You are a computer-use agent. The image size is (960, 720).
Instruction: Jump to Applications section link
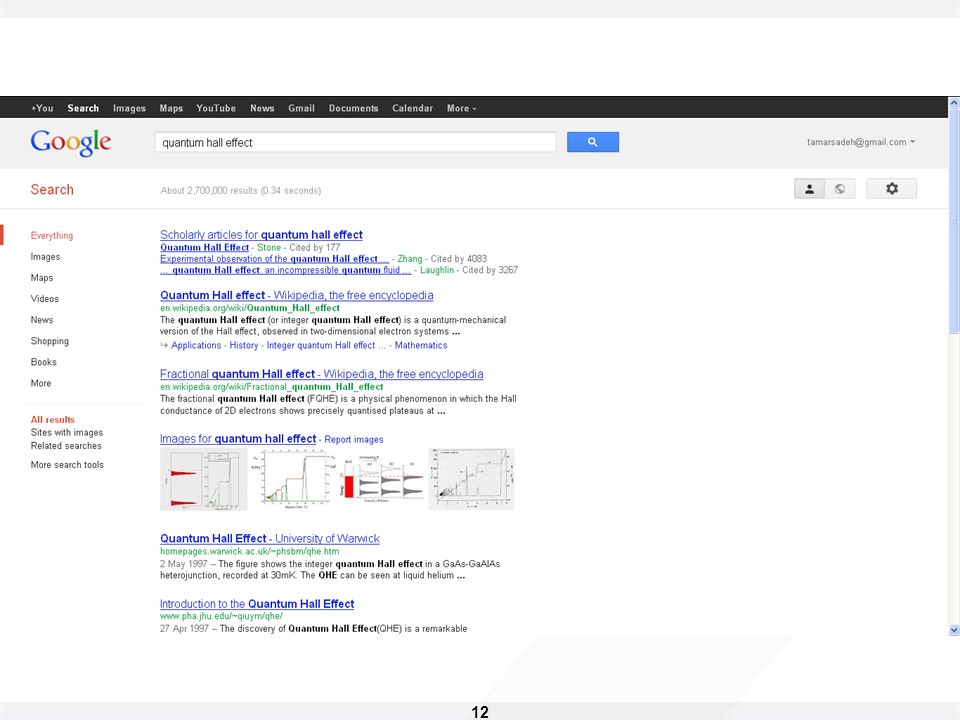click(x=196, y=345)
